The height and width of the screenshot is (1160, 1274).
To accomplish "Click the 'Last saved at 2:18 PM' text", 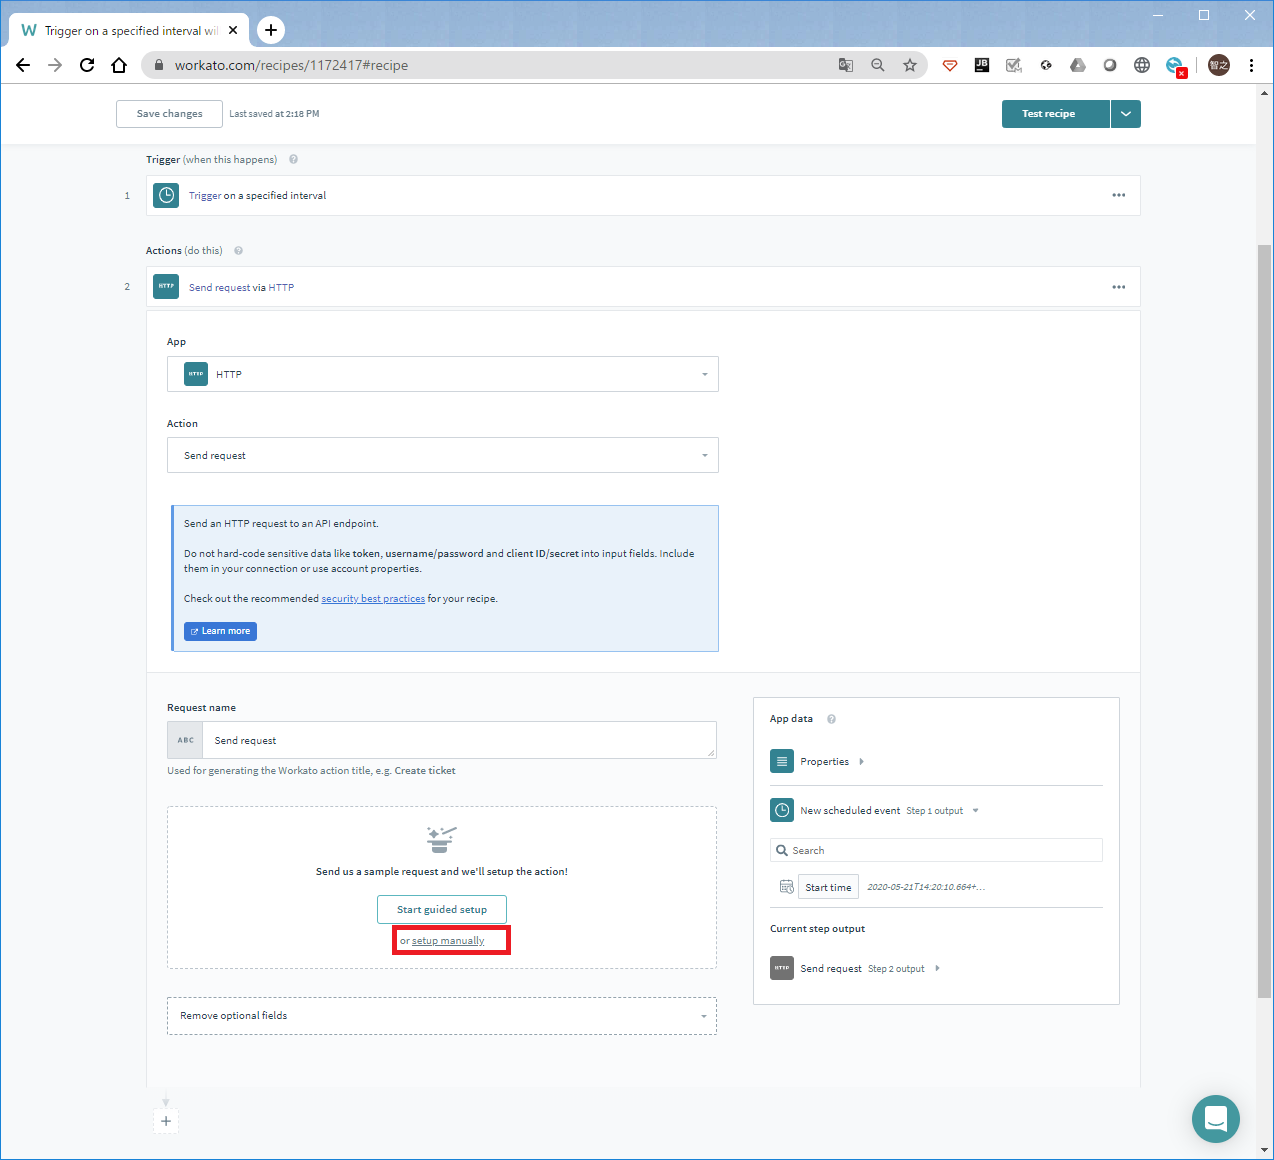I will tap(274, 114).
